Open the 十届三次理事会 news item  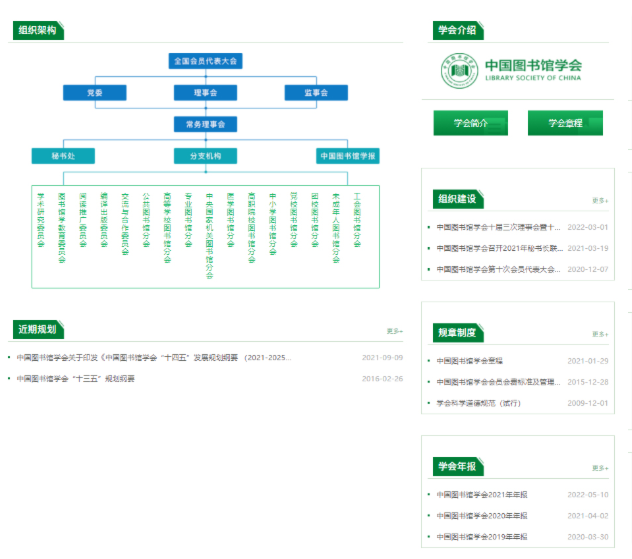[x=498, y=227]
